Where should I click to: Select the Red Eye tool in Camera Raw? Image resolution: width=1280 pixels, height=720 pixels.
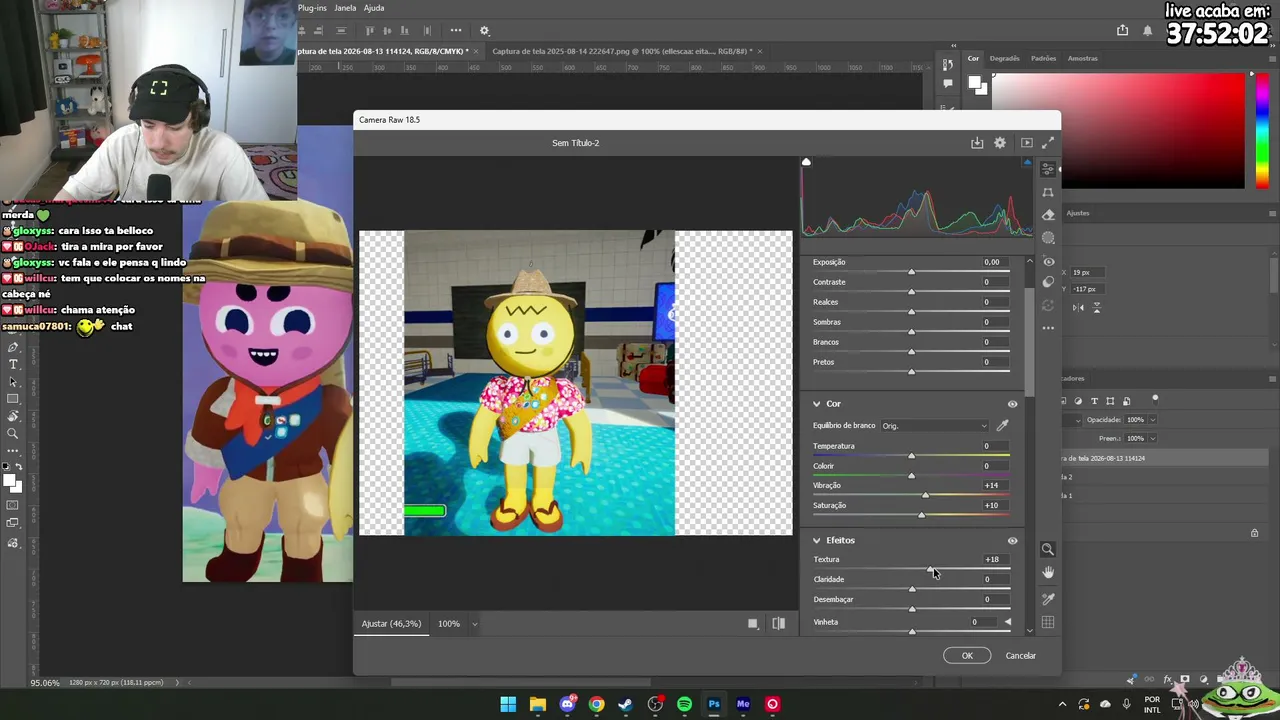(x=1048, y=261)
